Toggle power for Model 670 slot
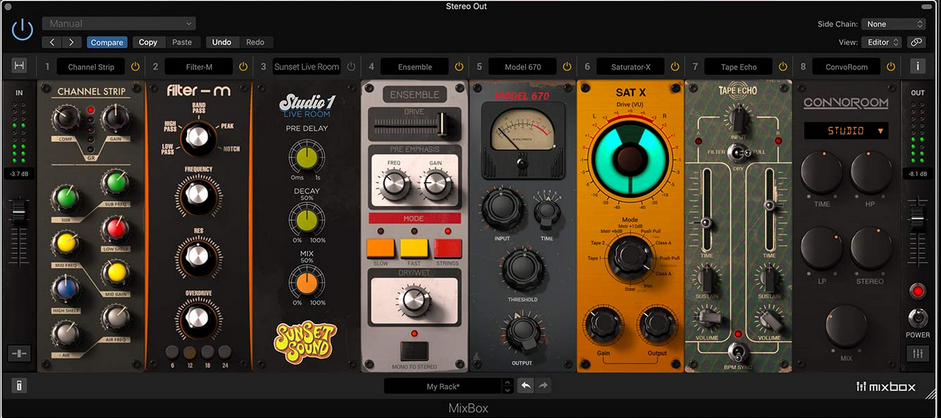 pyautogui.click(x=567, y=67)
